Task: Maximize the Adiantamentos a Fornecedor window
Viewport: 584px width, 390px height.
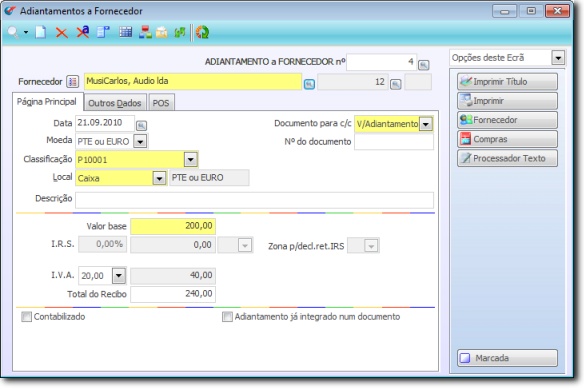Action: point(531,11)
